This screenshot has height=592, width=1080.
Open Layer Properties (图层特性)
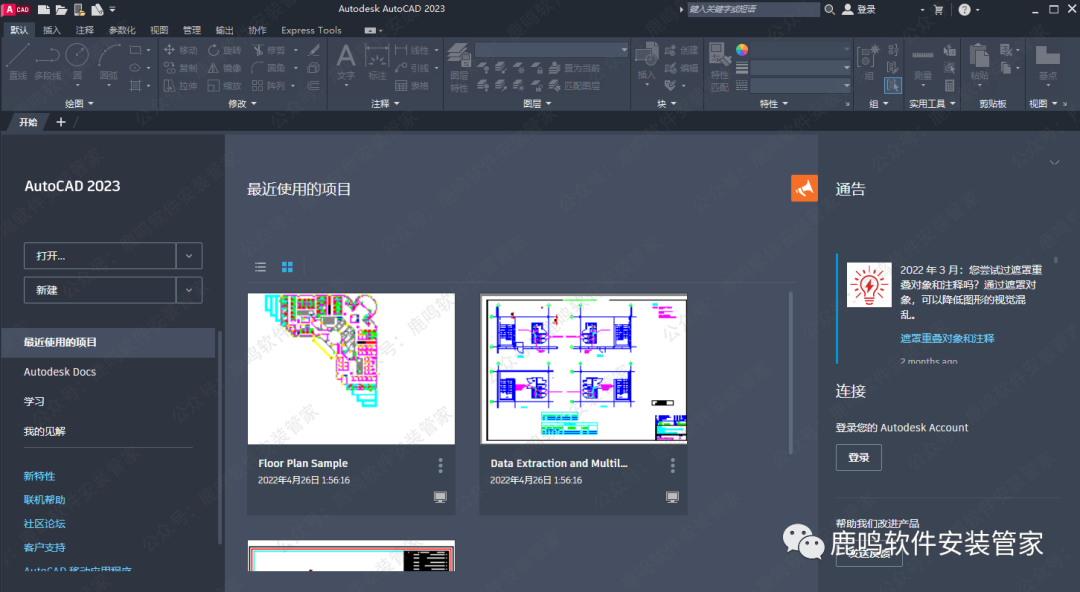pyautogui.click(x=459, y=66)
